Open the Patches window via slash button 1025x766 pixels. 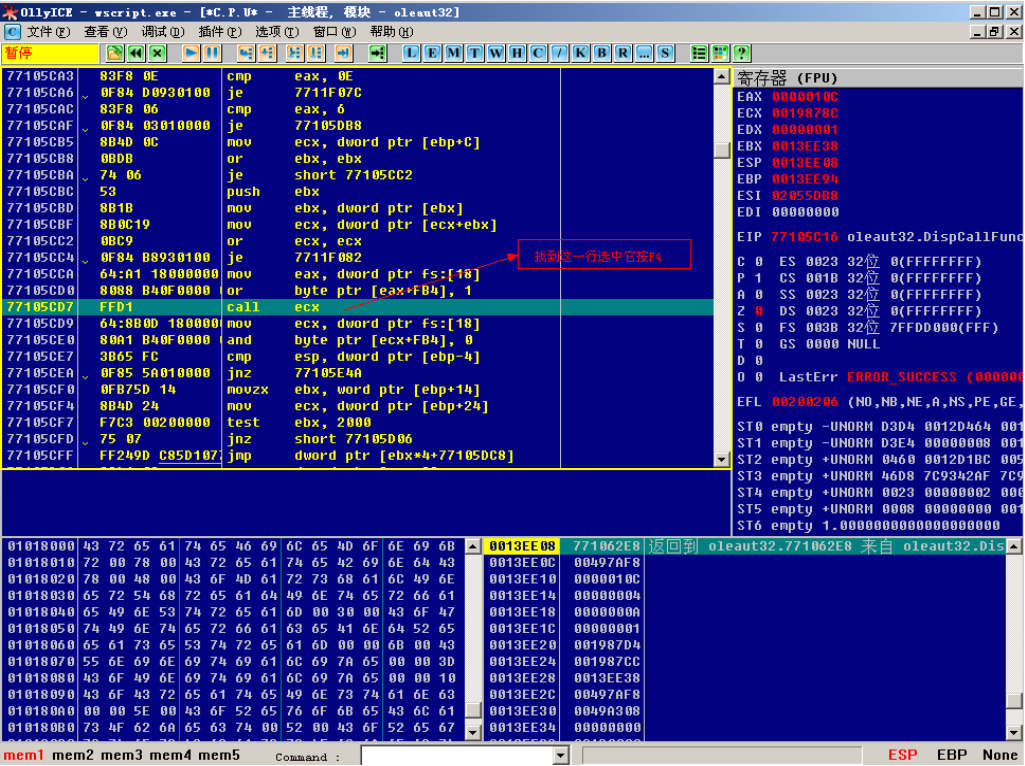tap(560, 54)
